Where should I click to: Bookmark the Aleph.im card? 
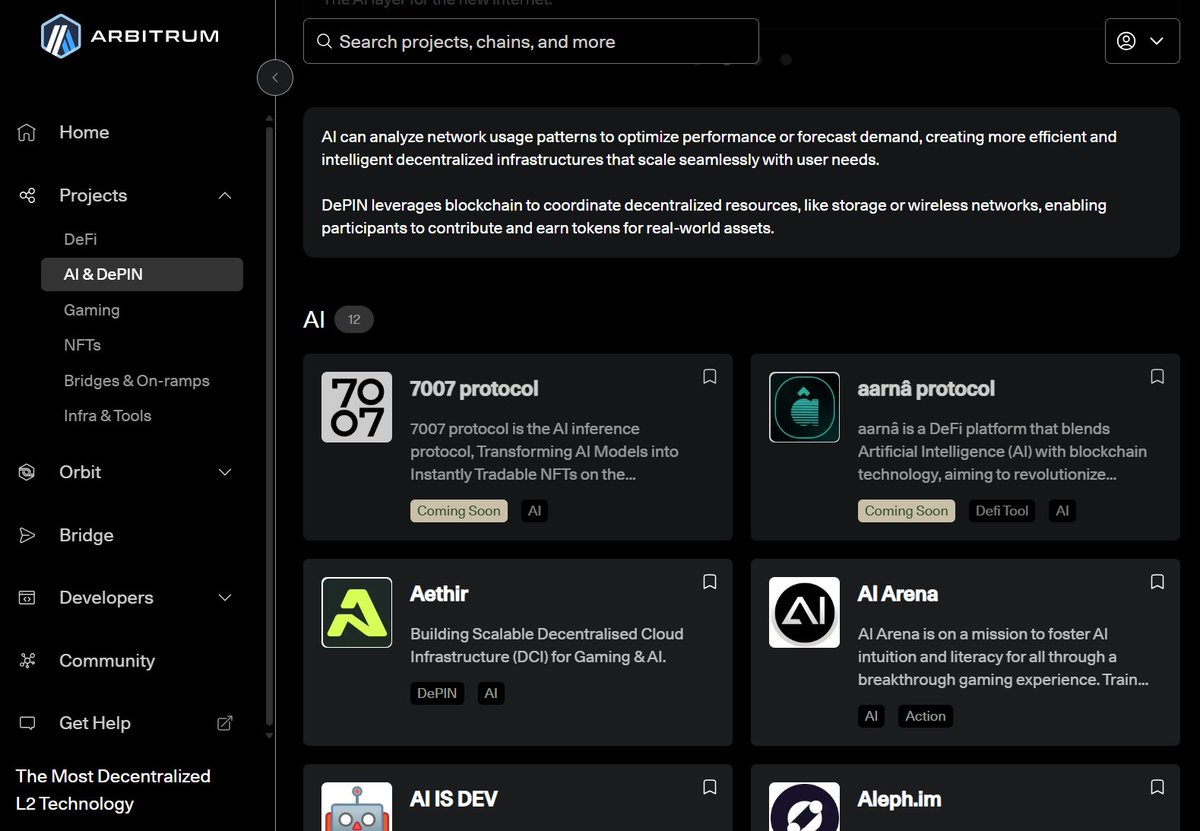click(1157, 787)
